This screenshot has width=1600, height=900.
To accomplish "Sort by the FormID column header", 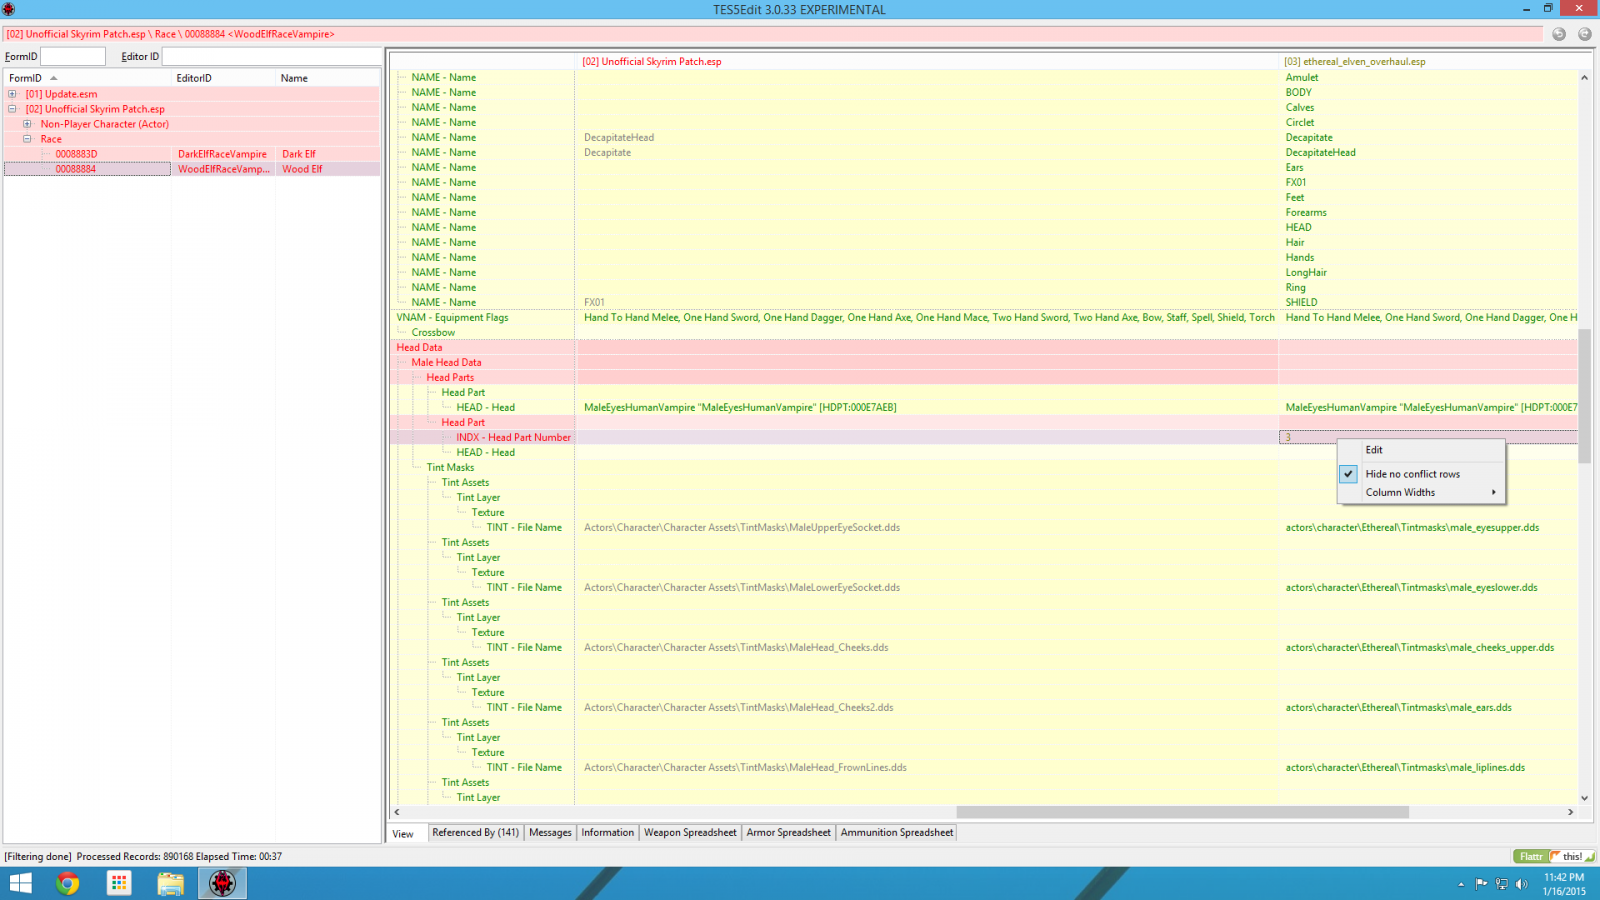I will coord(87,78).
